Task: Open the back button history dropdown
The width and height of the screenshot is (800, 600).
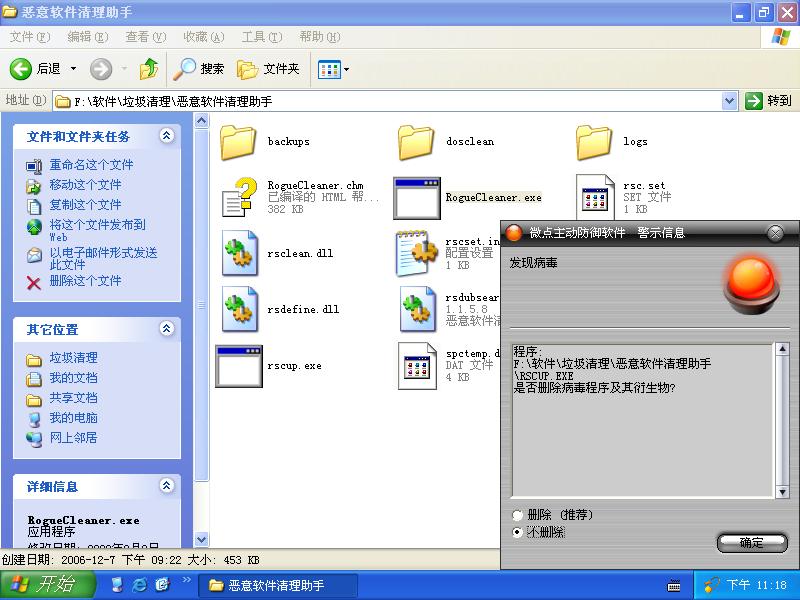Action: [73, 69]
